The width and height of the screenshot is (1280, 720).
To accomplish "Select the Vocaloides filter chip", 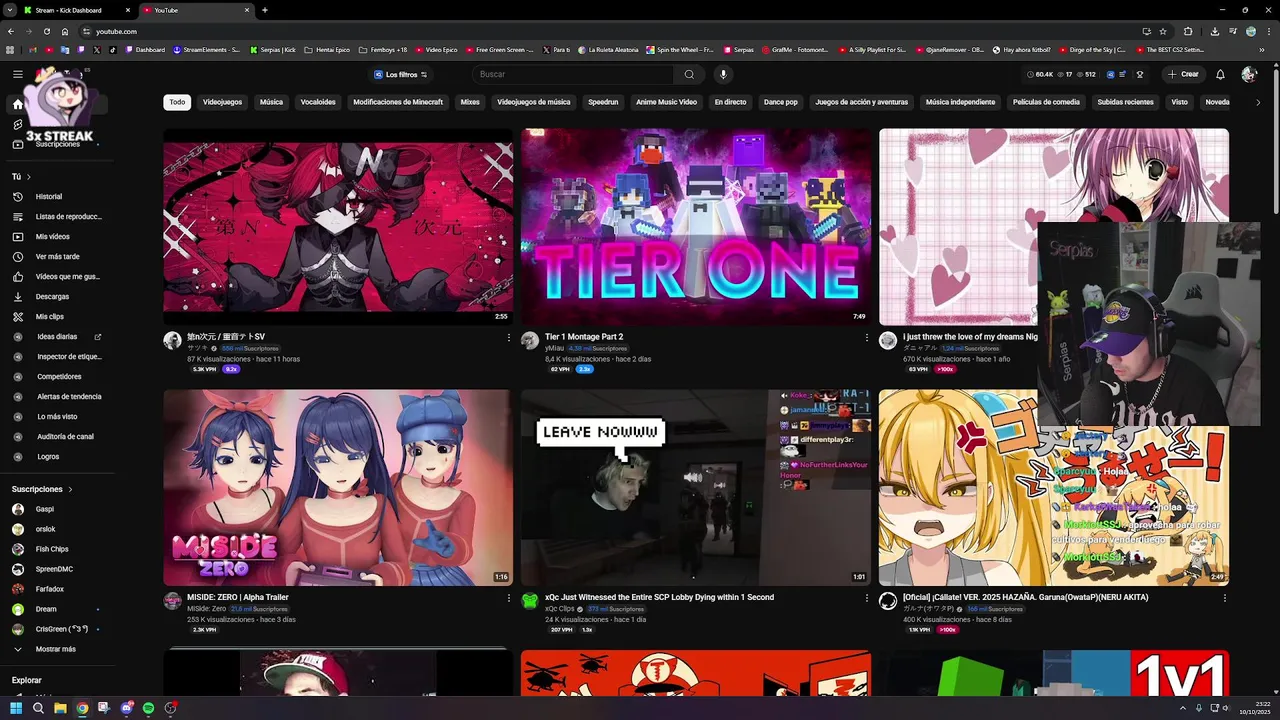I will coord(318,102).
